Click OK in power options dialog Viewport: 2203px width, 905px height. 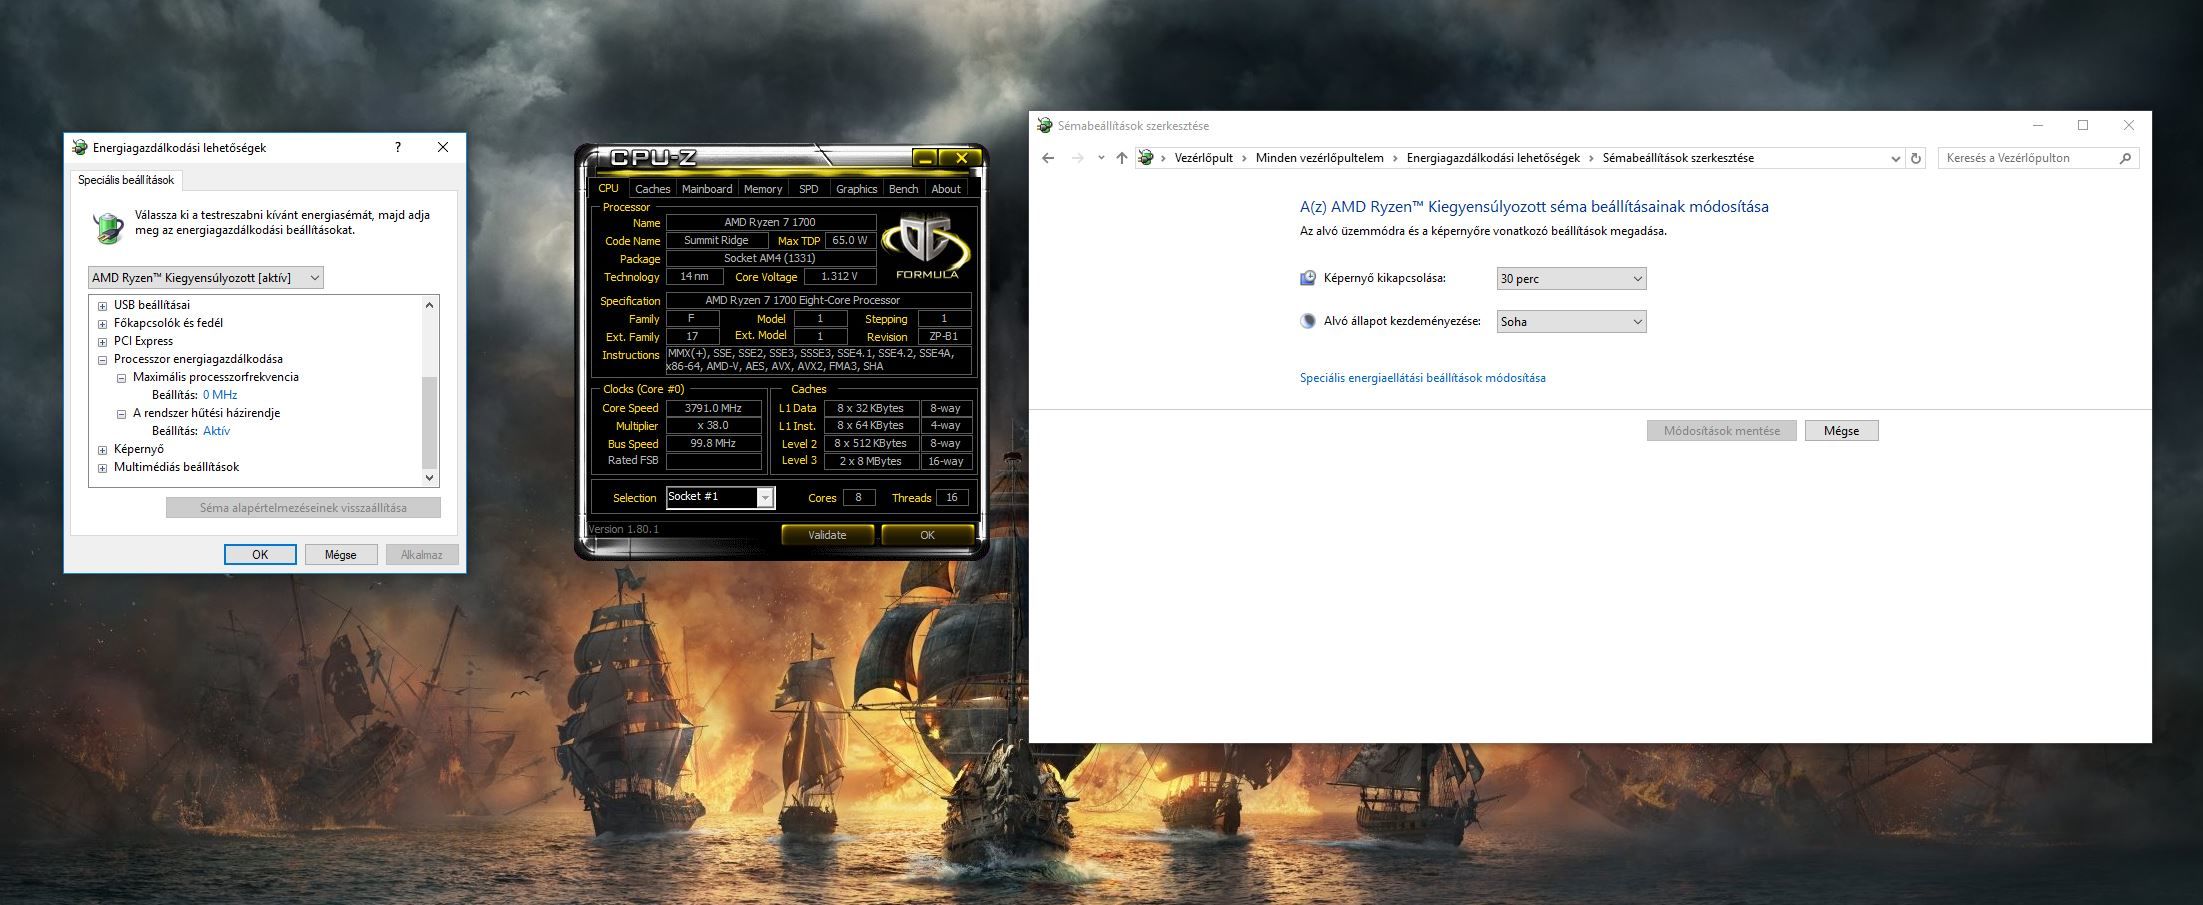tap(260, 555)
